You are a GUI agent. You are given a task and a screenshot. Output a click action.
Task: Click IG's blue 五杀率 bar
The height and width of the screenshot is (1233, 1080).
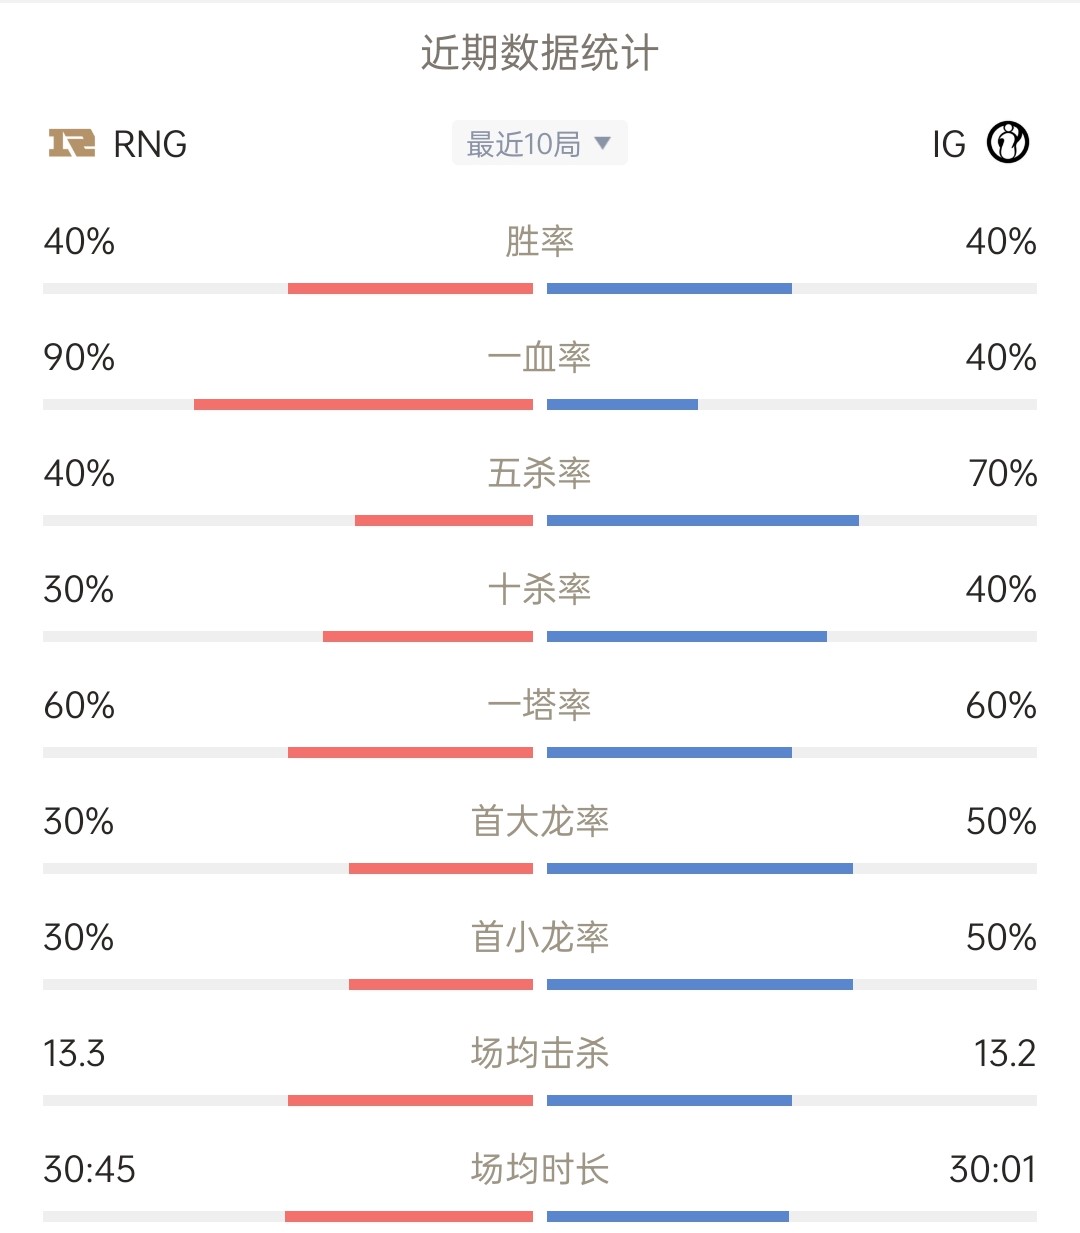[703, 520]
